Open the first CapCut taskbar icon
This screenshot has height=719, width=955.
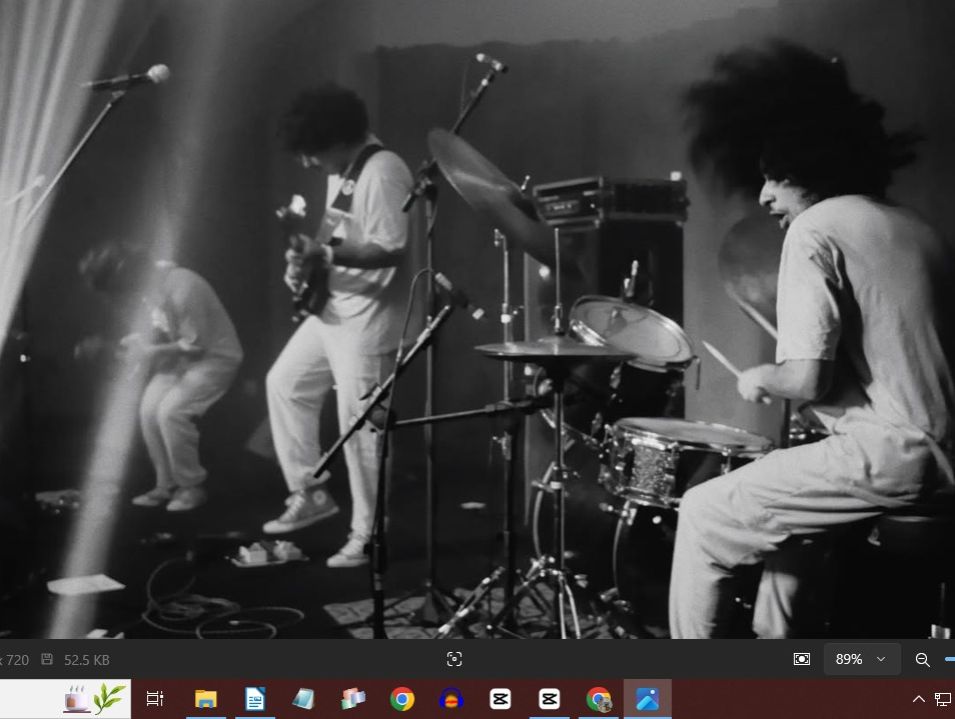click(500, 699)
